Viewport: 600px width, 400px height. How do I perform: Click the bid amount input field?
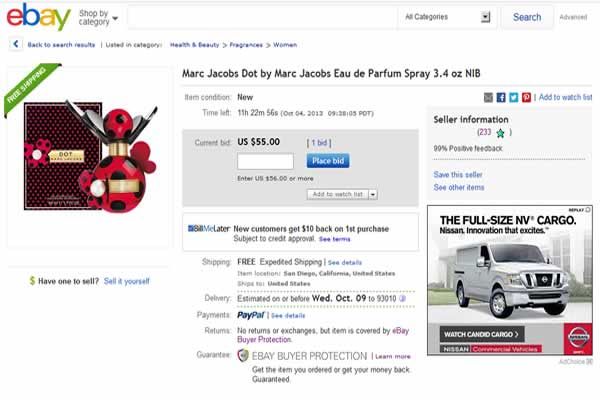point(265,161)
